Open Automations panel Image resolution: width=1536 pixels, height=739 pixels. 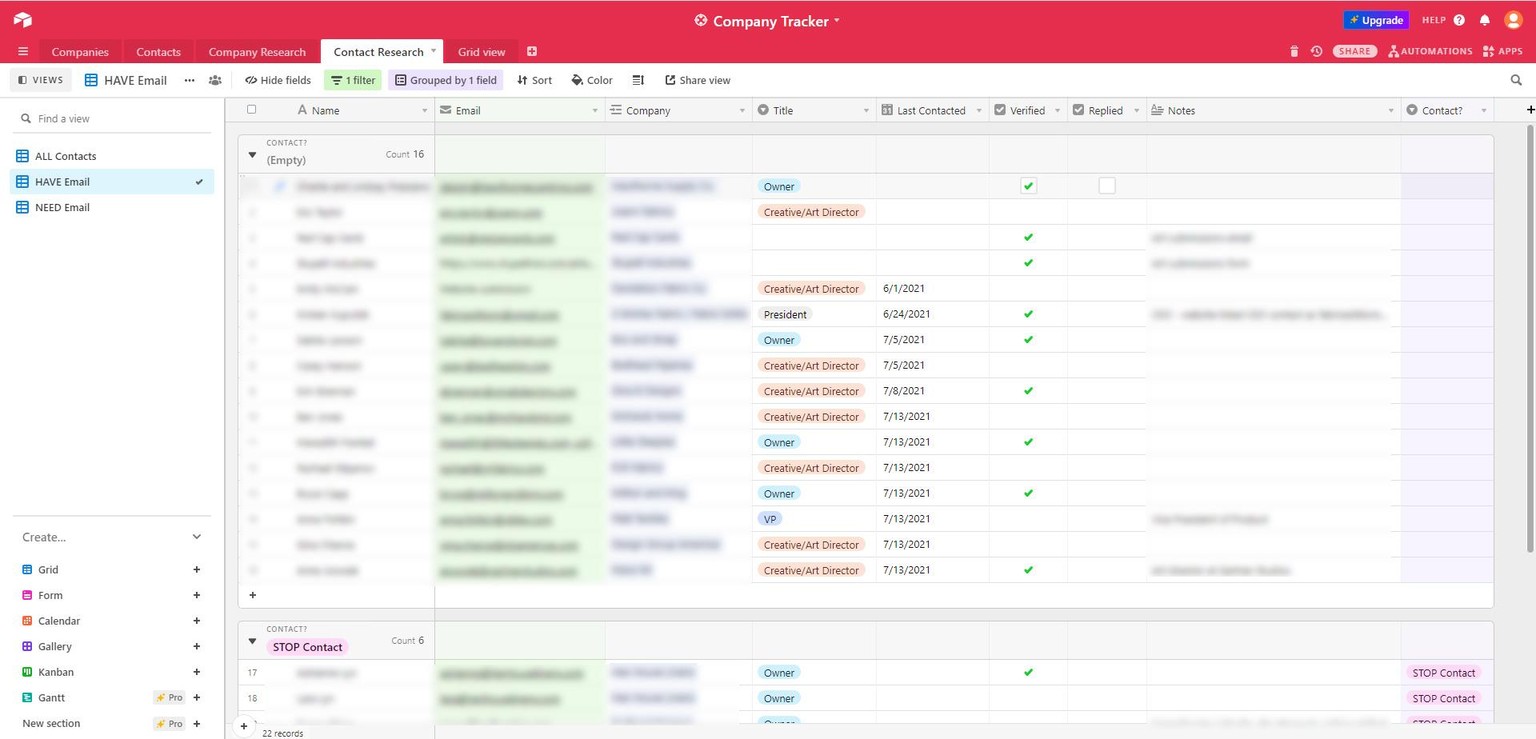(x=1430, y=51)
